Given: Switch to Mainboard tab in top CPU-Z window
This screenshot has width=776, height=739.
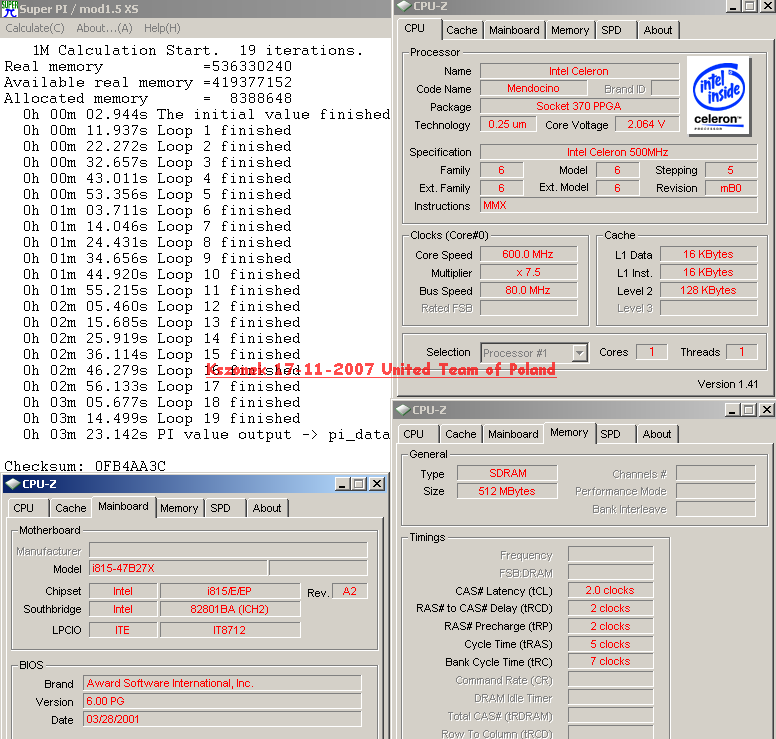Looking at the screenshot, I should (514, 30).
